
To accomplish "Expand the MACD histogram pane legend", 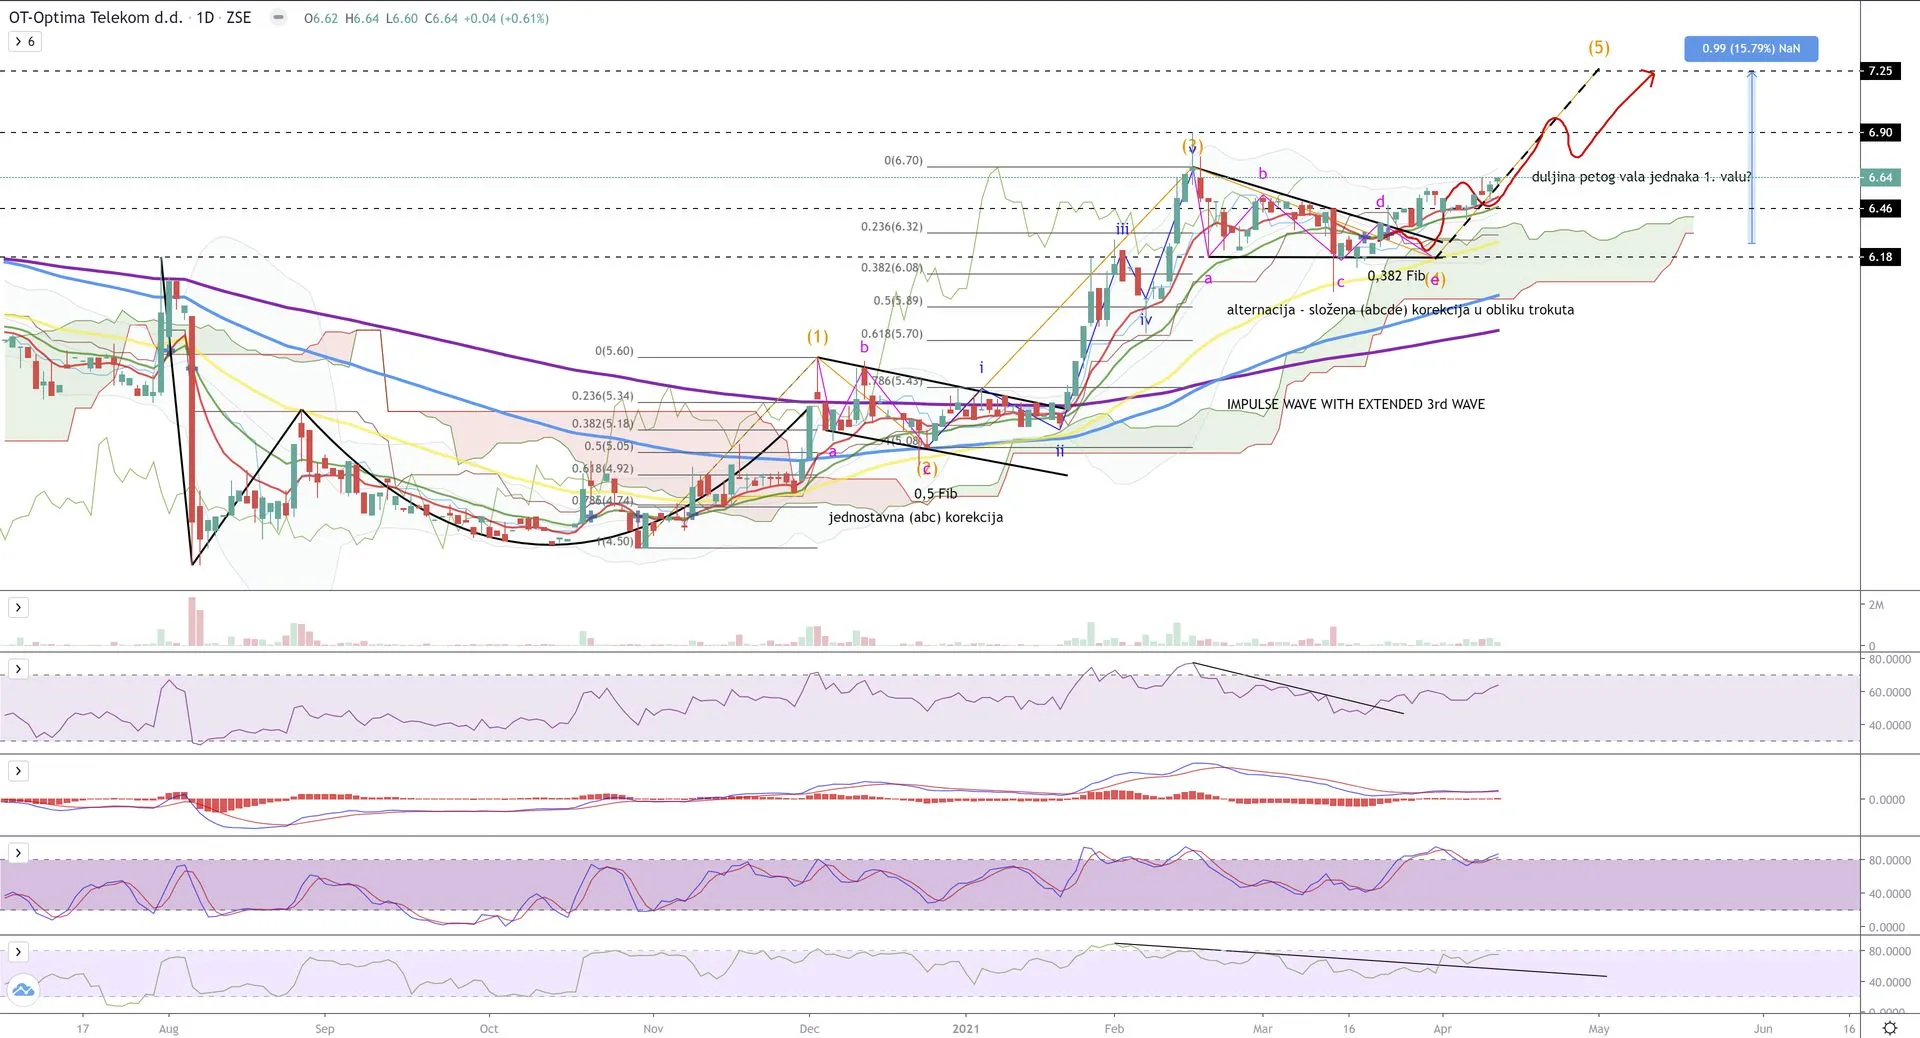I will click(18, 771).
